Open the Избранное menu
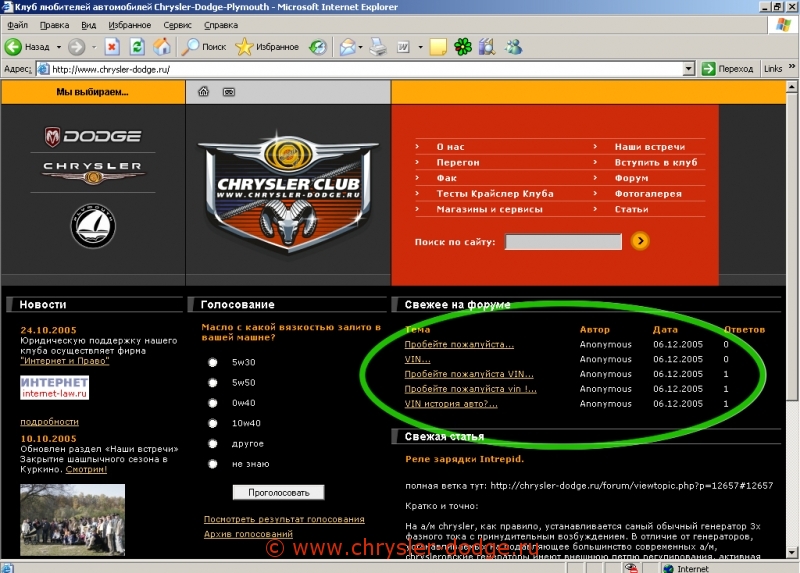 [130, 25]
